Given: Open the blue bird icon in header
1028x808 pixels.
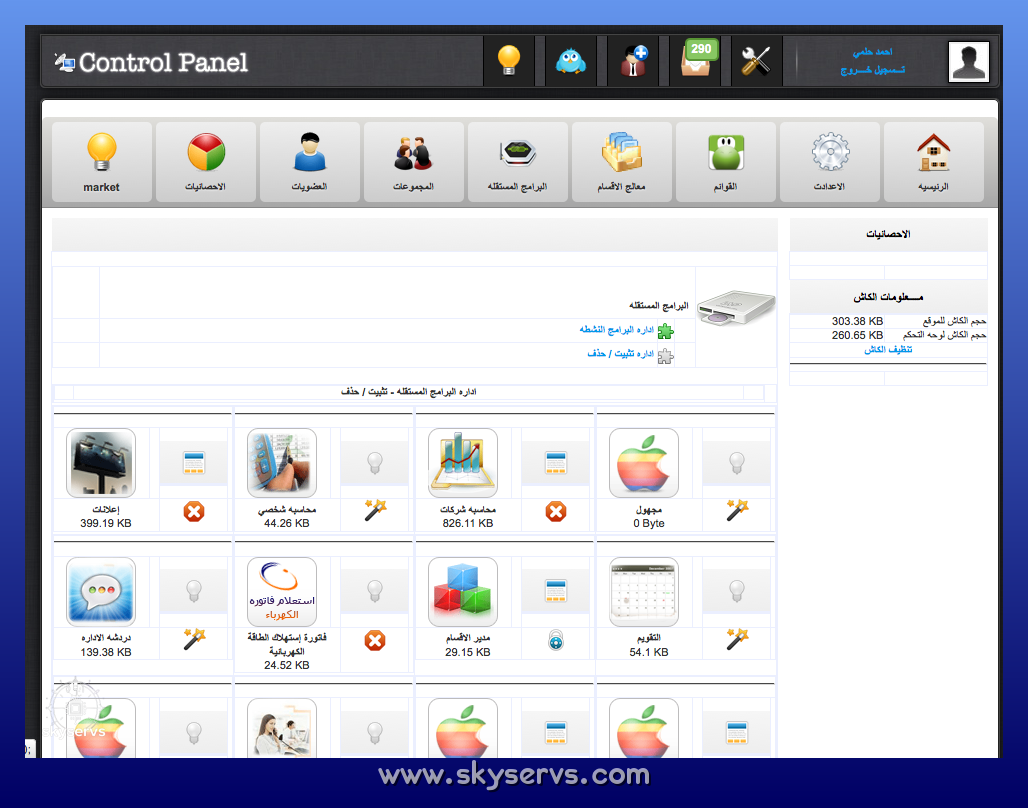Looking at the screenshot, I should pos(571,61).
